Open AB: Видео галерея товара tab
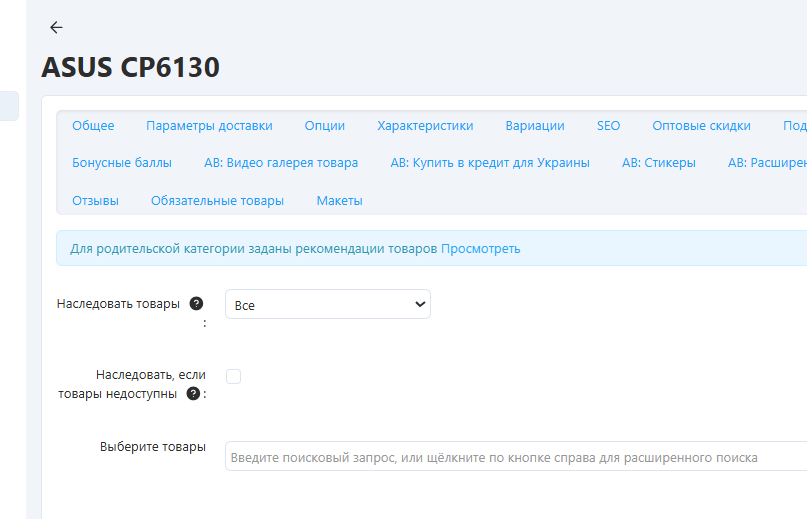 tap(281, 163)
